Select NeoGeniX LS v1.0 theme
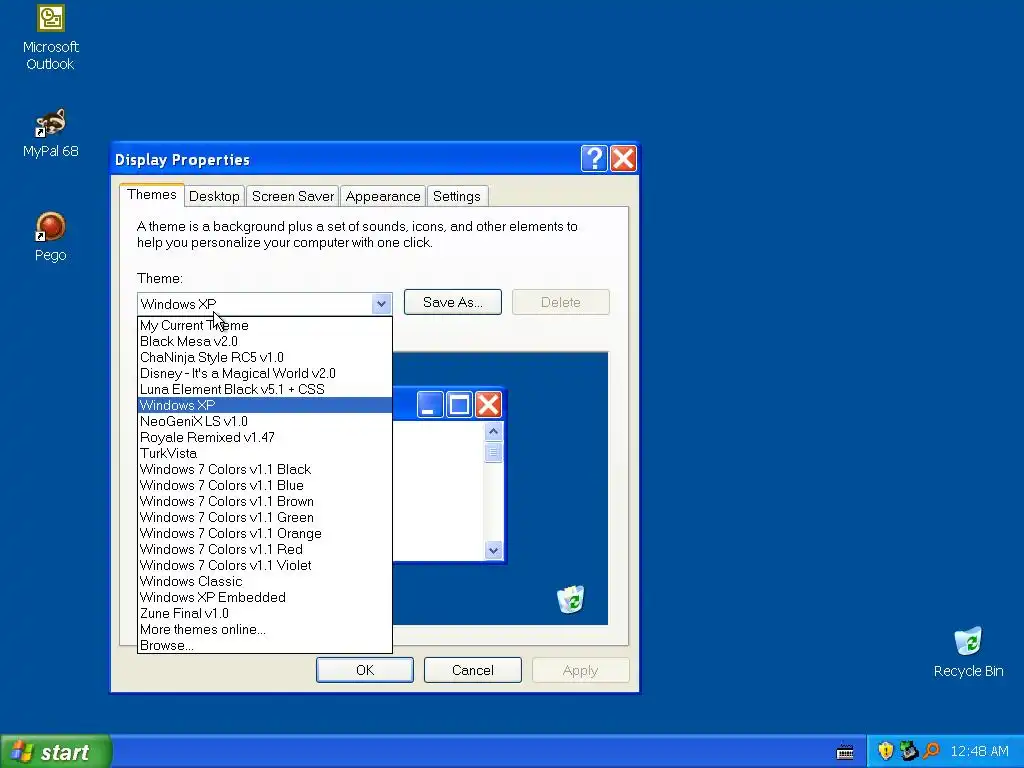This screenshot has height=768, width=1024. (x=264, y=421)
